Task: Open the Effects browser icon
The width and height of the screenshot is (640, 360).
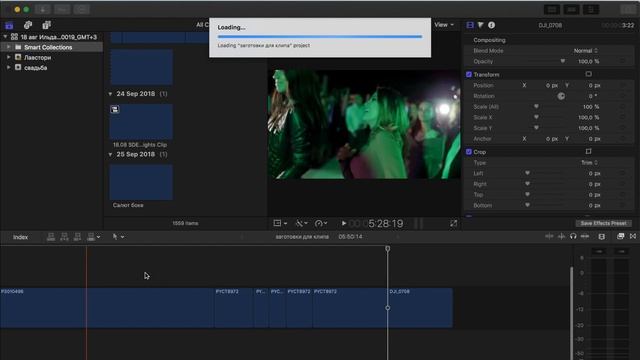Action: (620, 236)
